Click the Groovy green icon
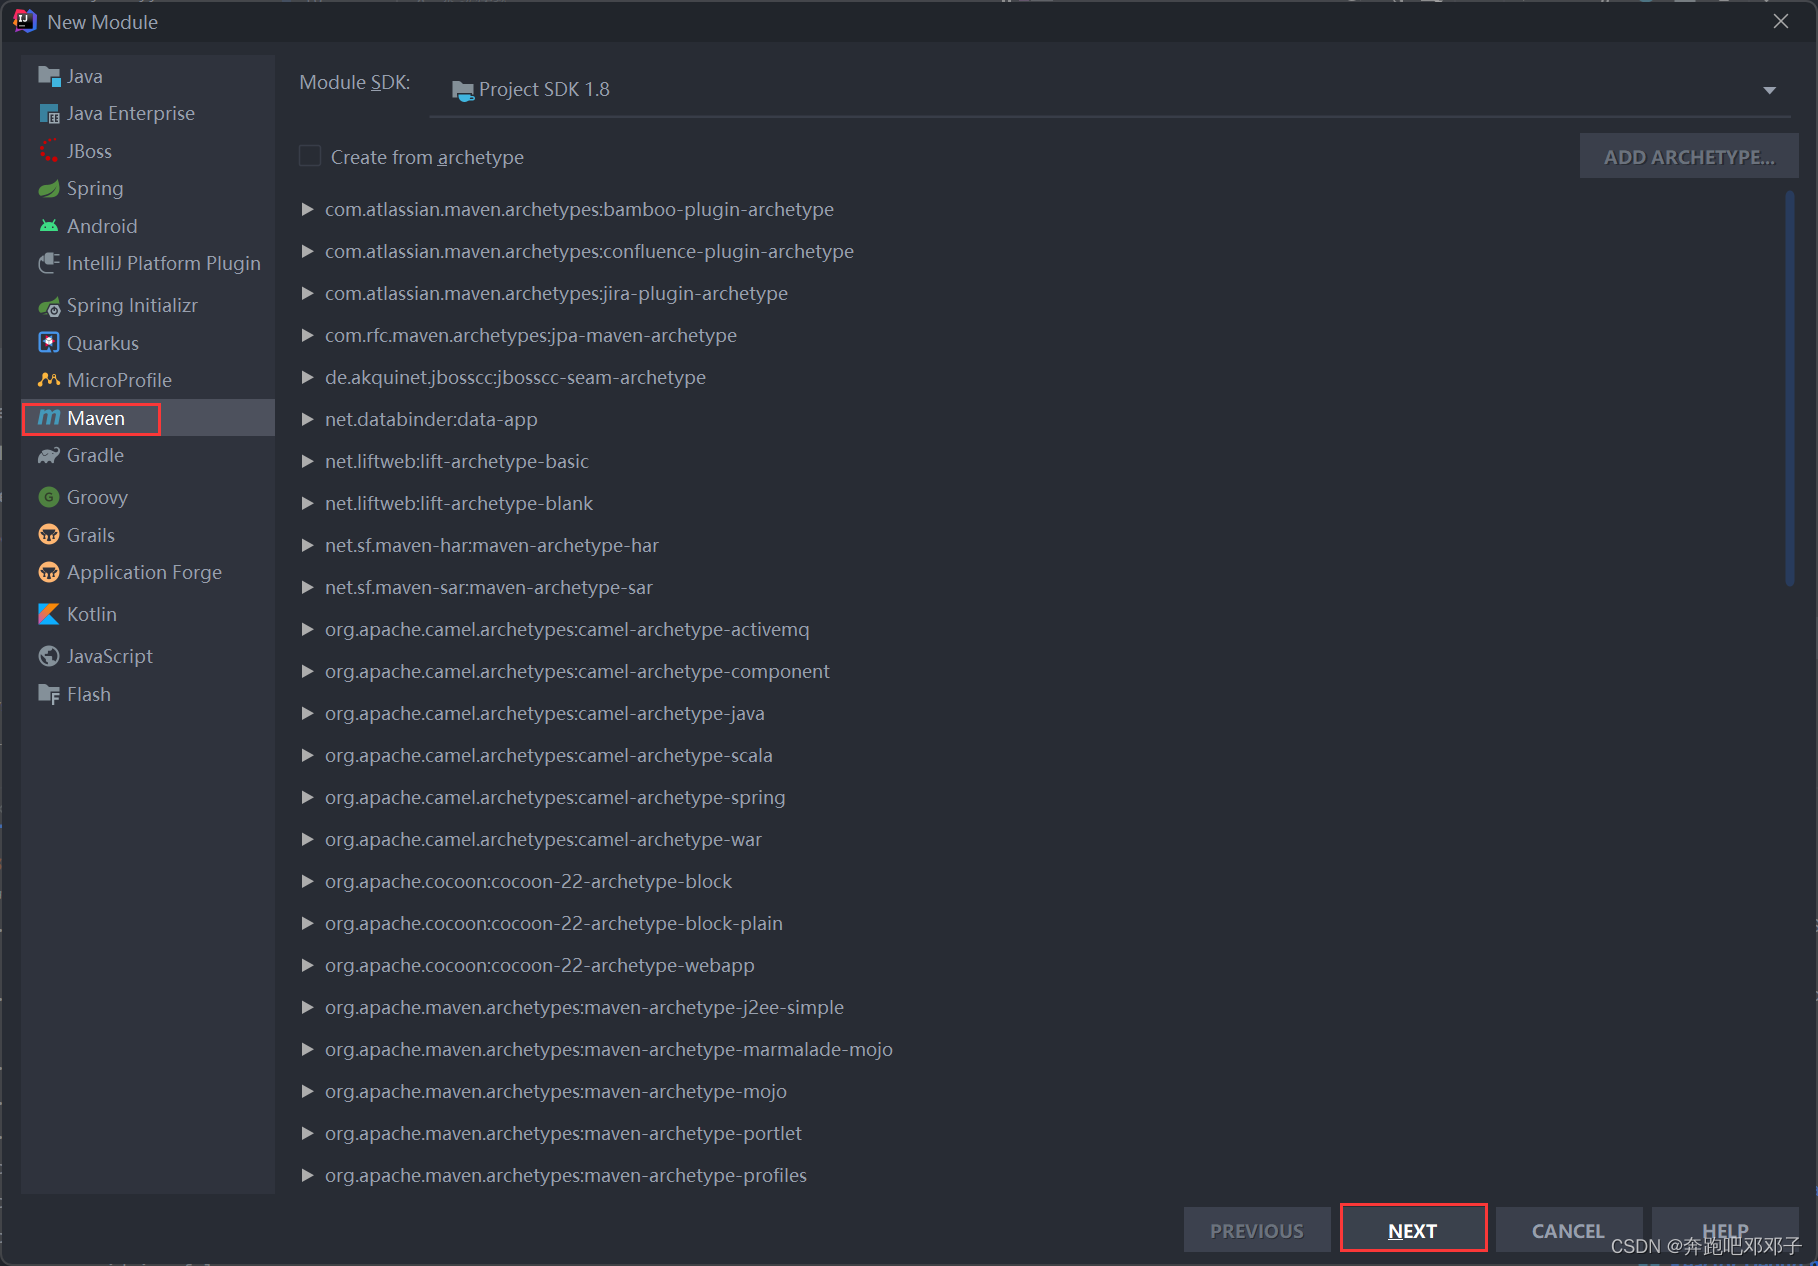The height and width of the screenshot is (1266, 1818). (x=49, y=497)
